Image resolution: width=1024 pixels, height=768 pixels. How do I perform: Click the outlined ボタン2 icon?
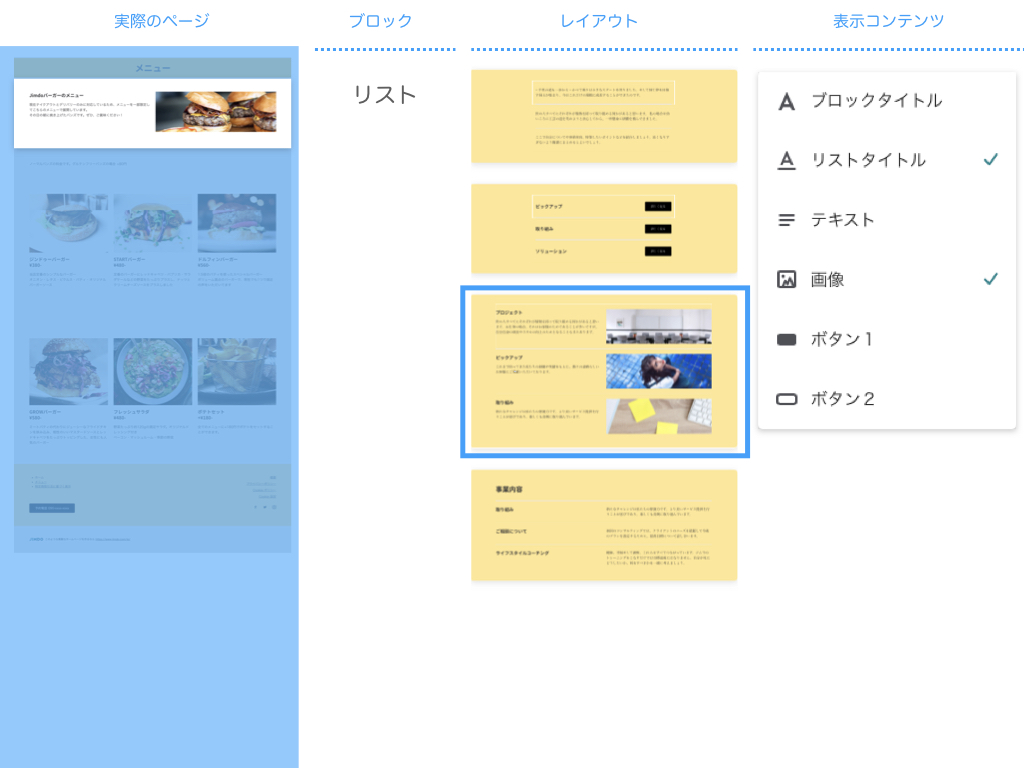(786, 399)
